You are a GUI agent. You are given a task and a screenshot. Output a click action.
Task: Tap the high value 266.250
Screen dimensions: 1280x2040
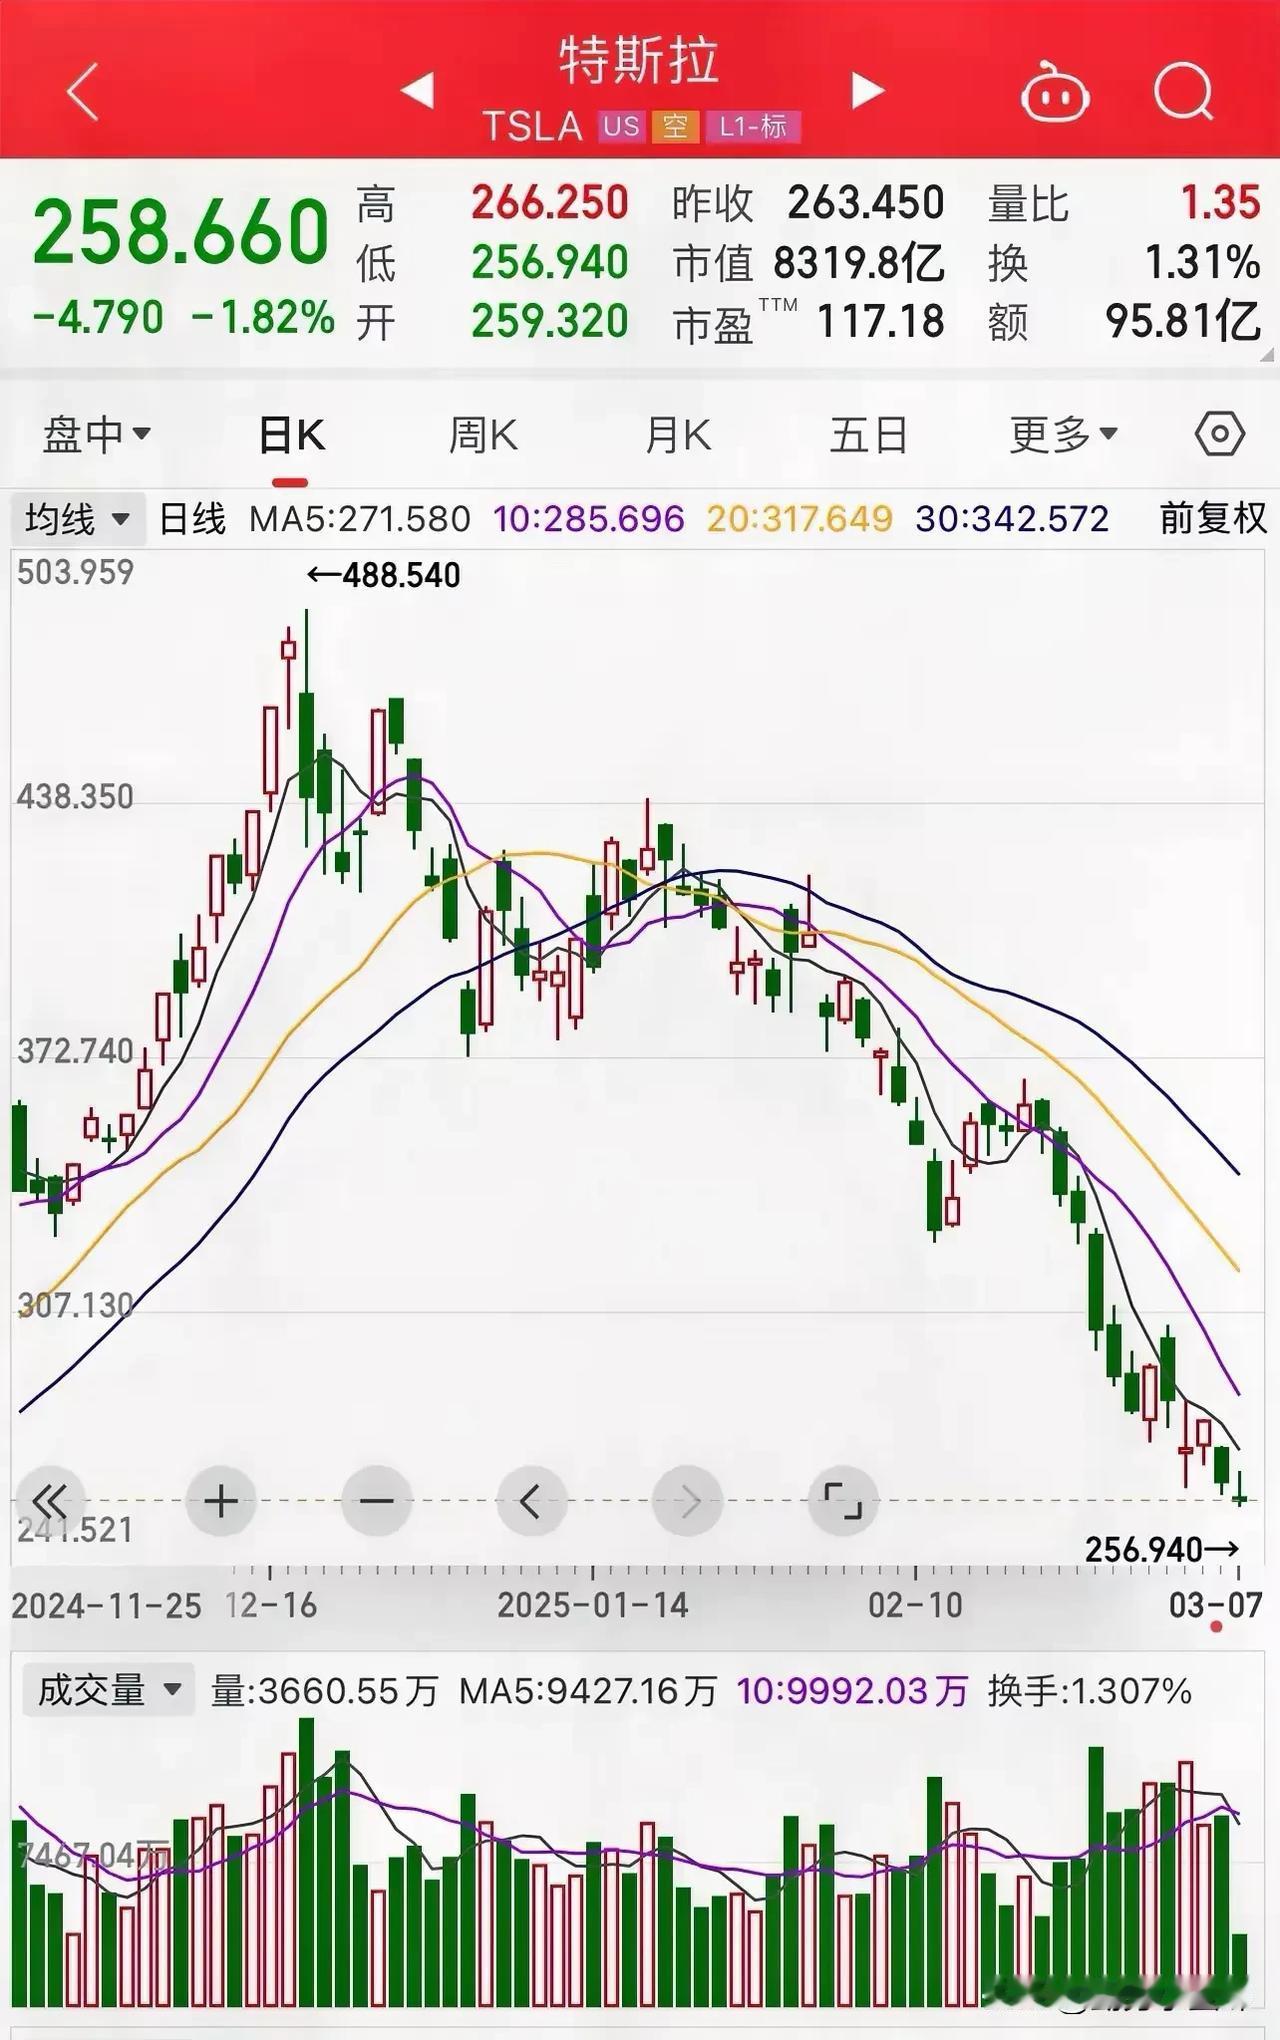point(549,203)
